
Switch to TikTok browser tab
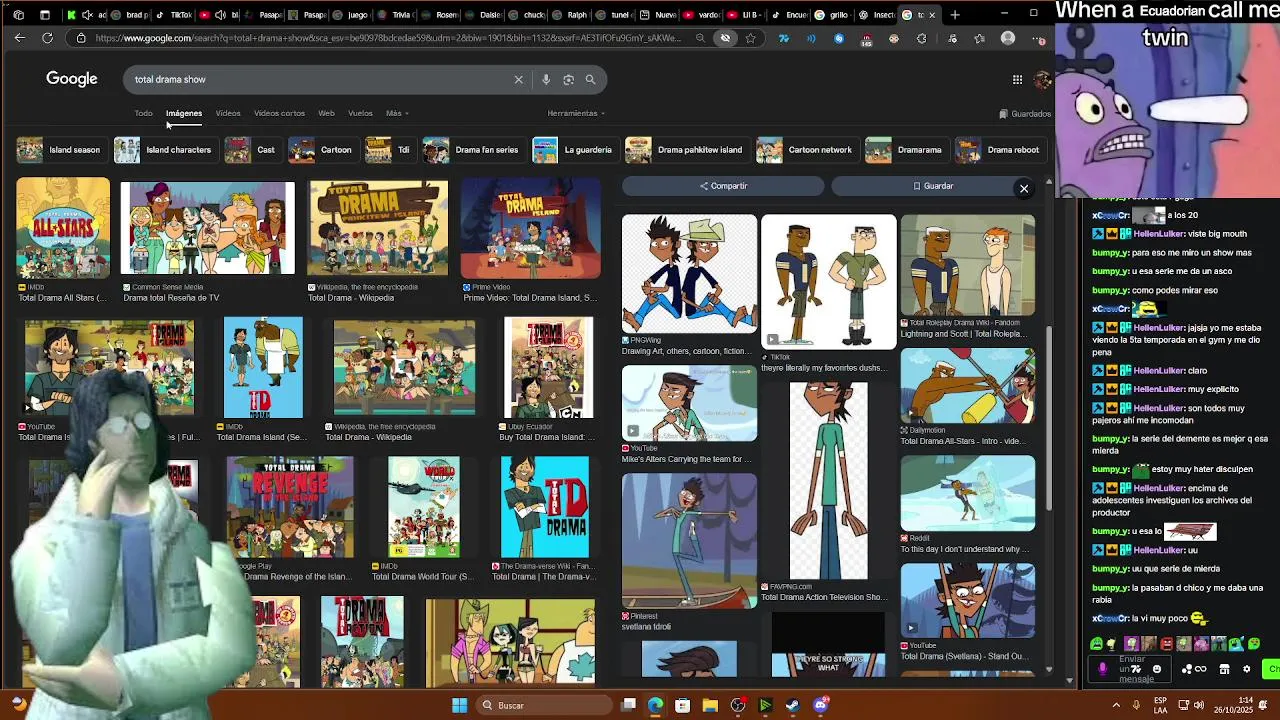tap(175, 15)
